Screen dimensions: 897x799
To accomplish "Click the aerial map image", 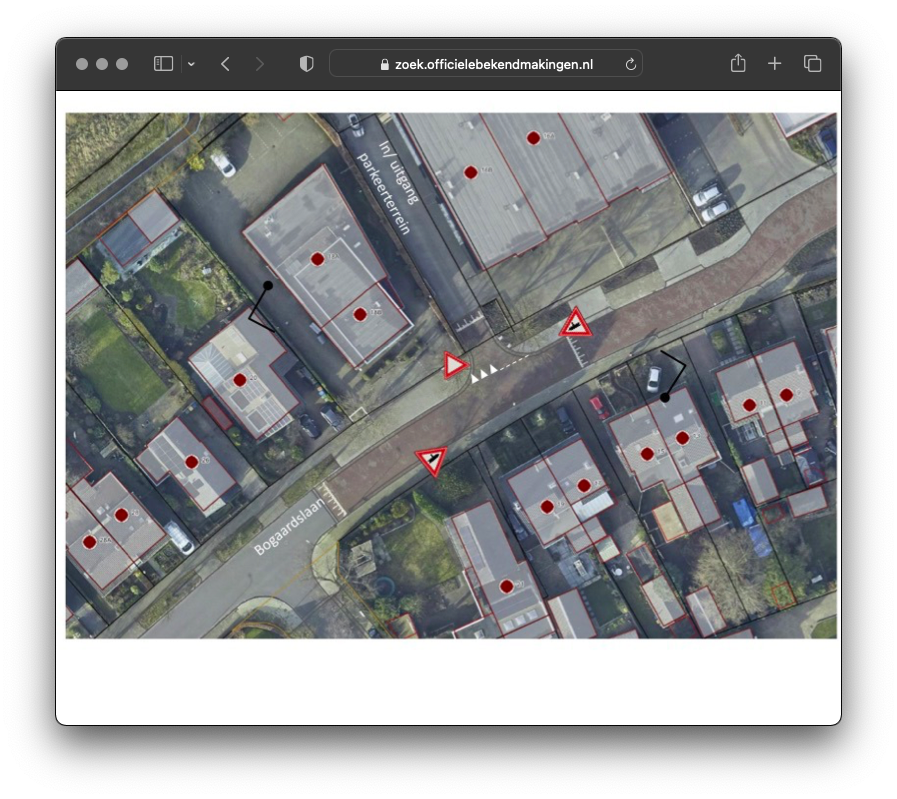I will pos(451,375).
